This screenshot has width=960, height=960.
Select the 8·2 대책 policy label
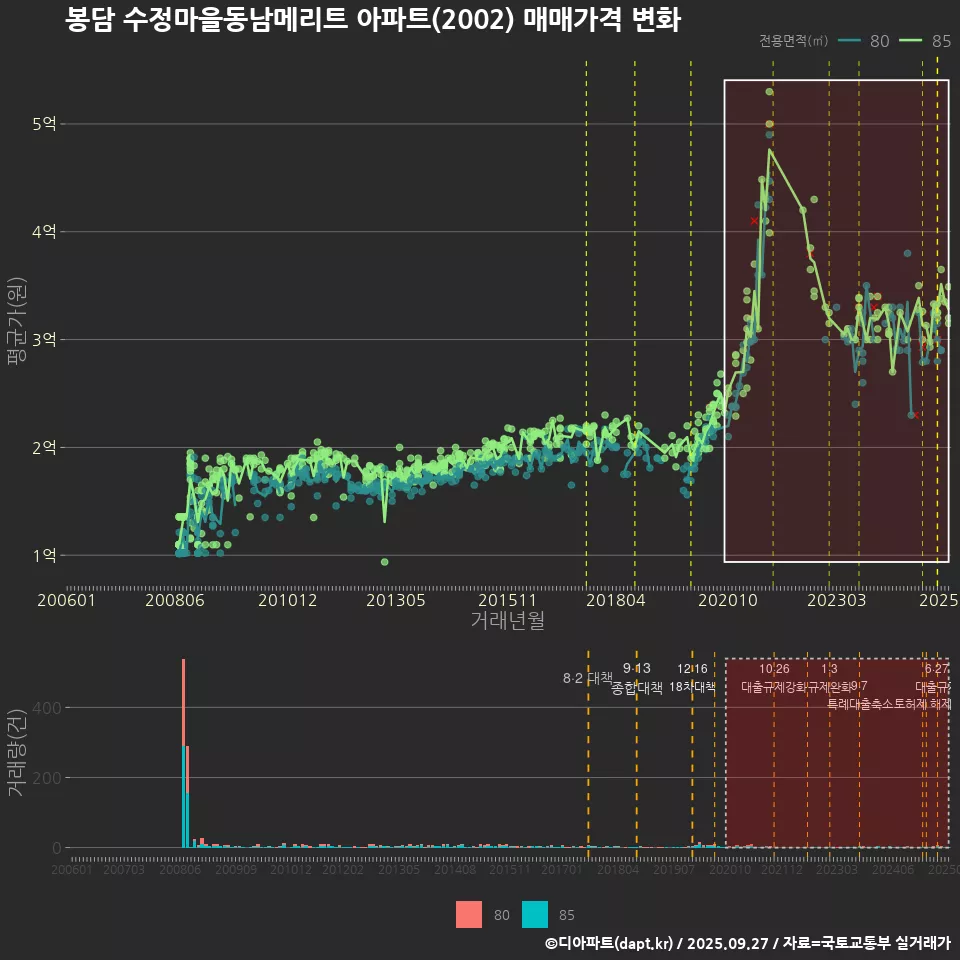(x=588, y=678)
